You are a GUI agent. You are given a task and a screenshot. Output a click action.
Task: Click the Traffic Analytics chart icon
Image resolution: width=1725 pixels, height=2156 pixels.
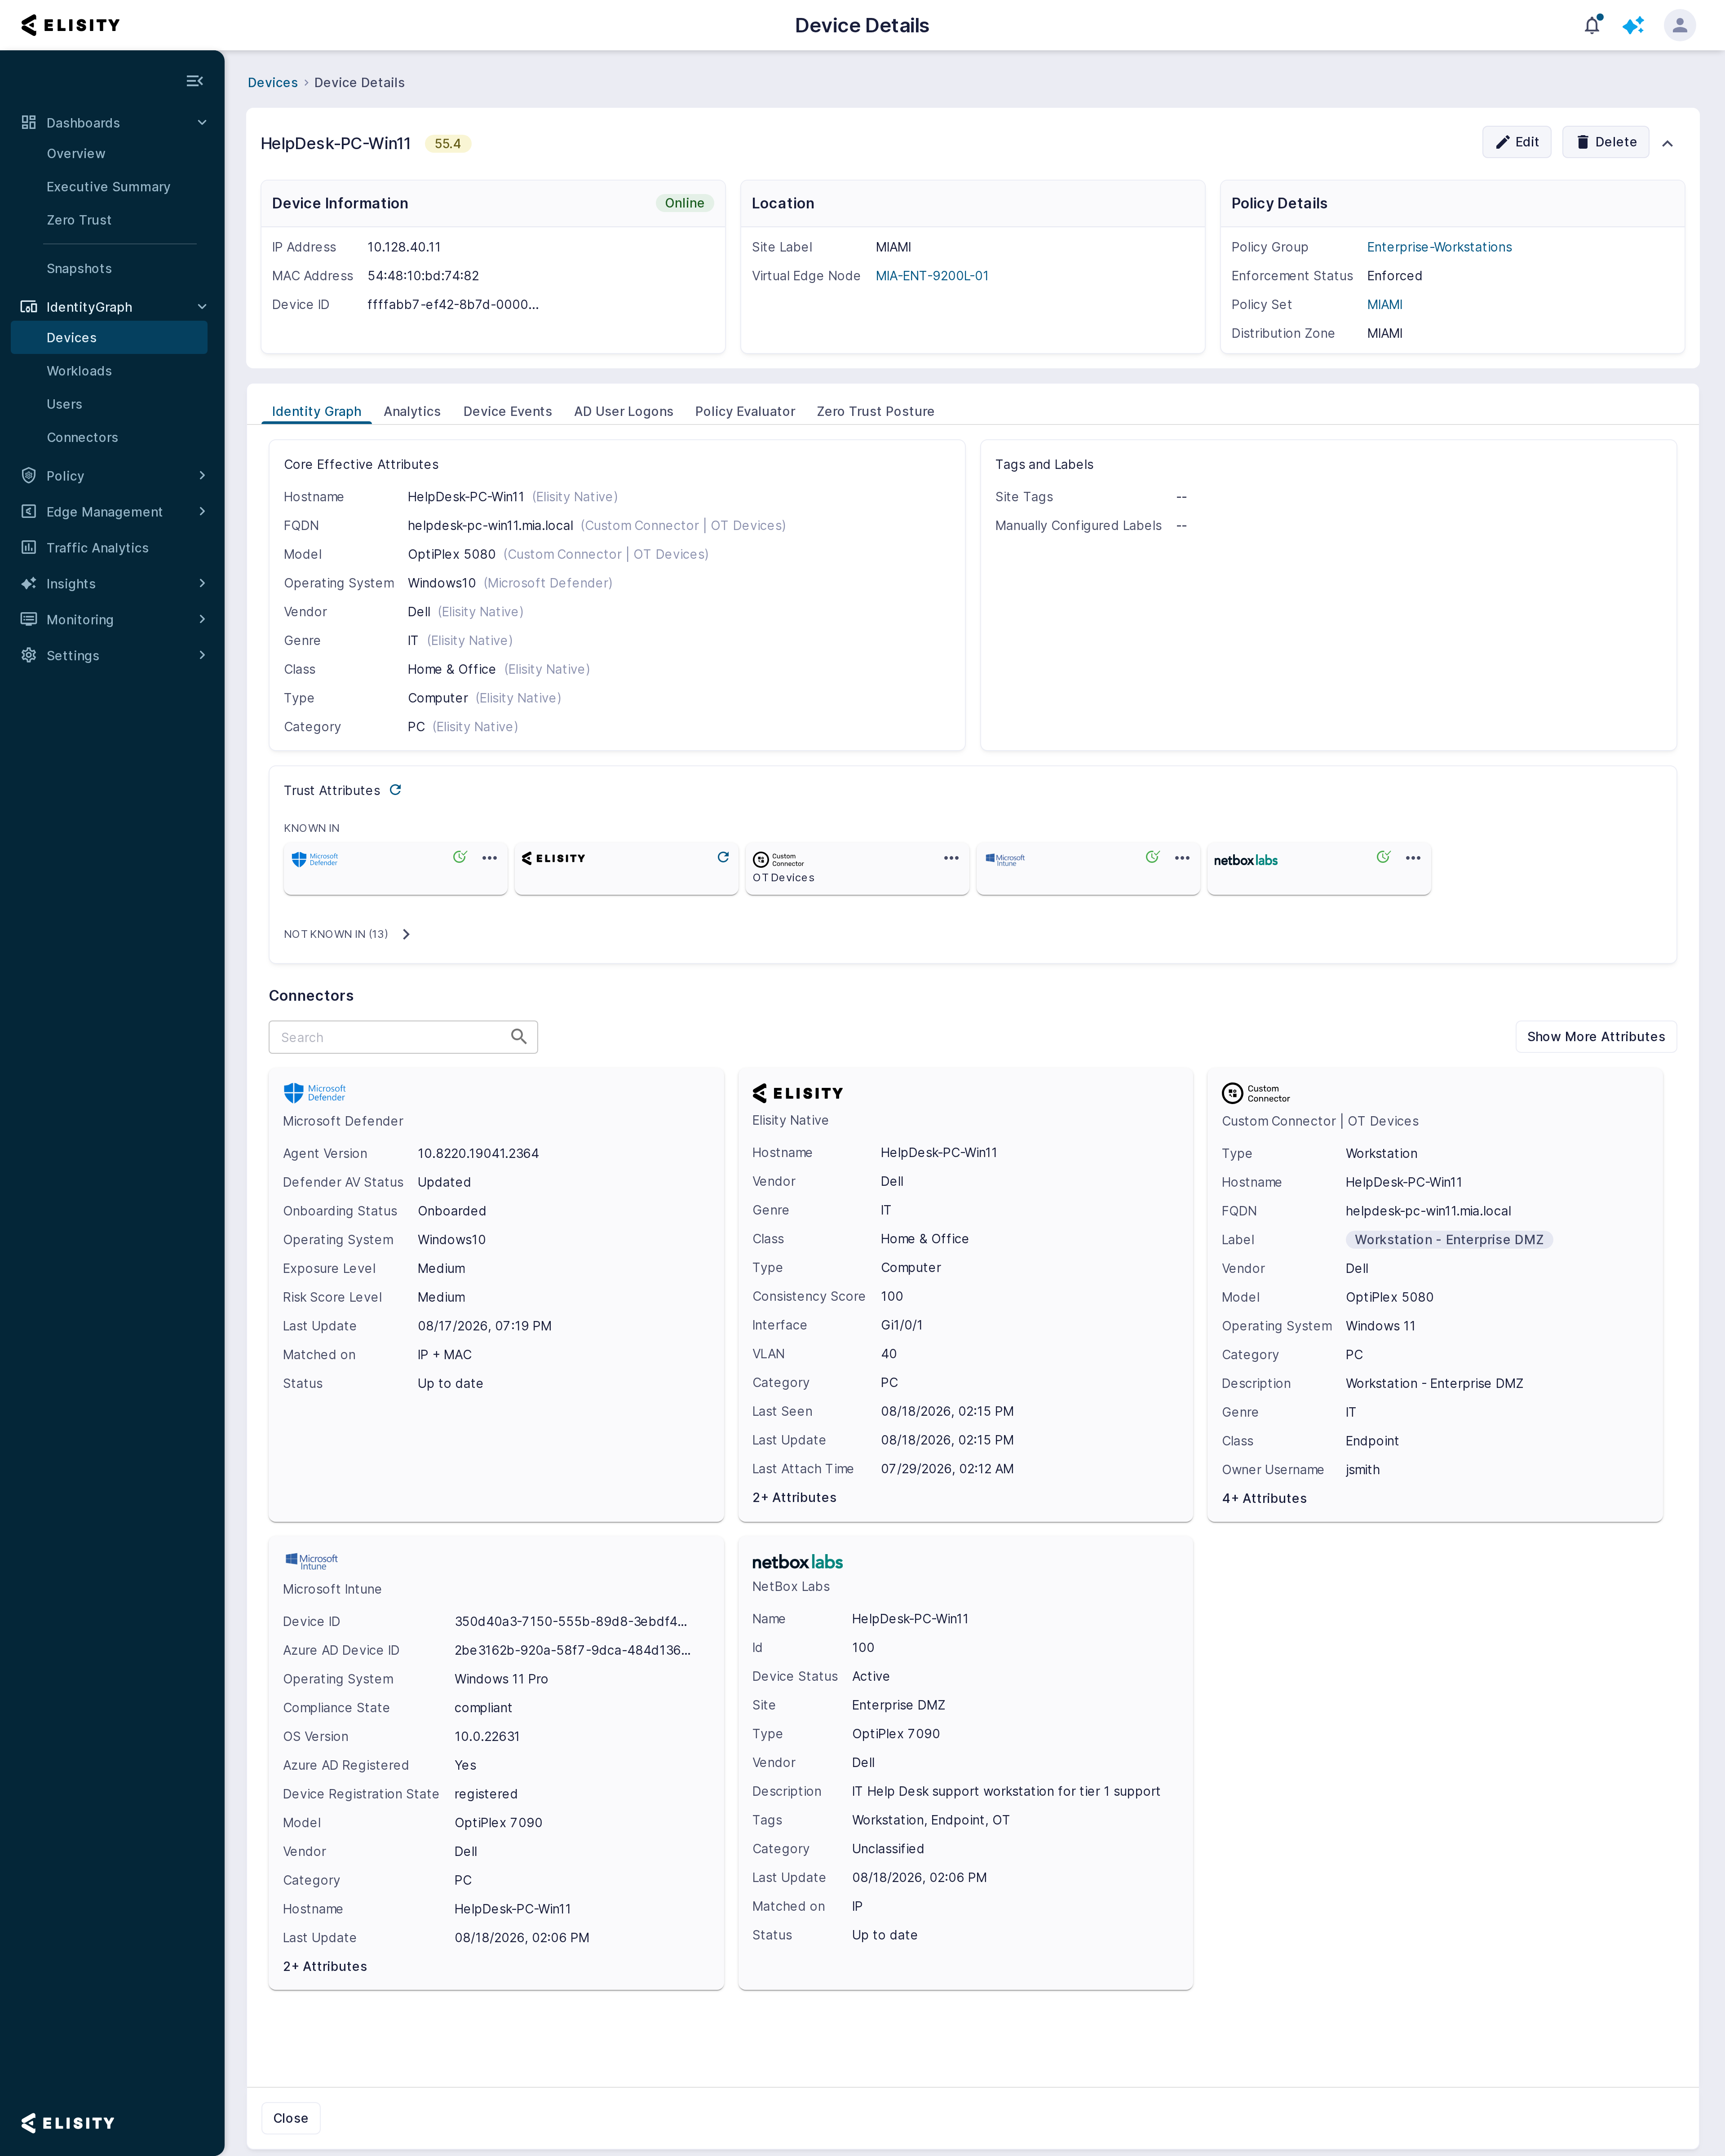pyautogui.click(x=29, y=547)
